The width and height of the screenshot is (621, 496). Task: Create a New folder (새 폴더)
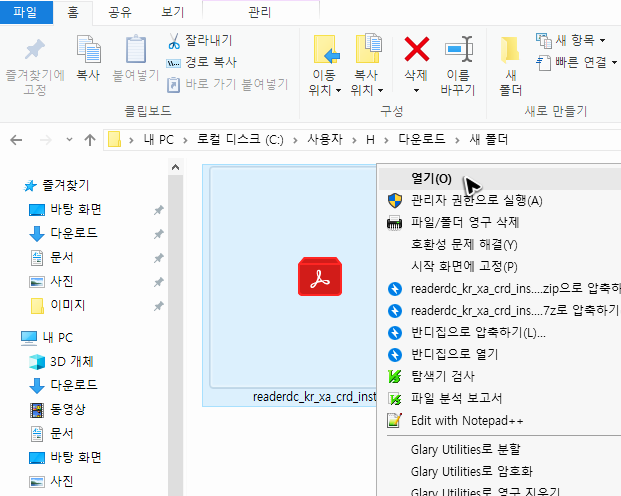(x=510, y=66)
